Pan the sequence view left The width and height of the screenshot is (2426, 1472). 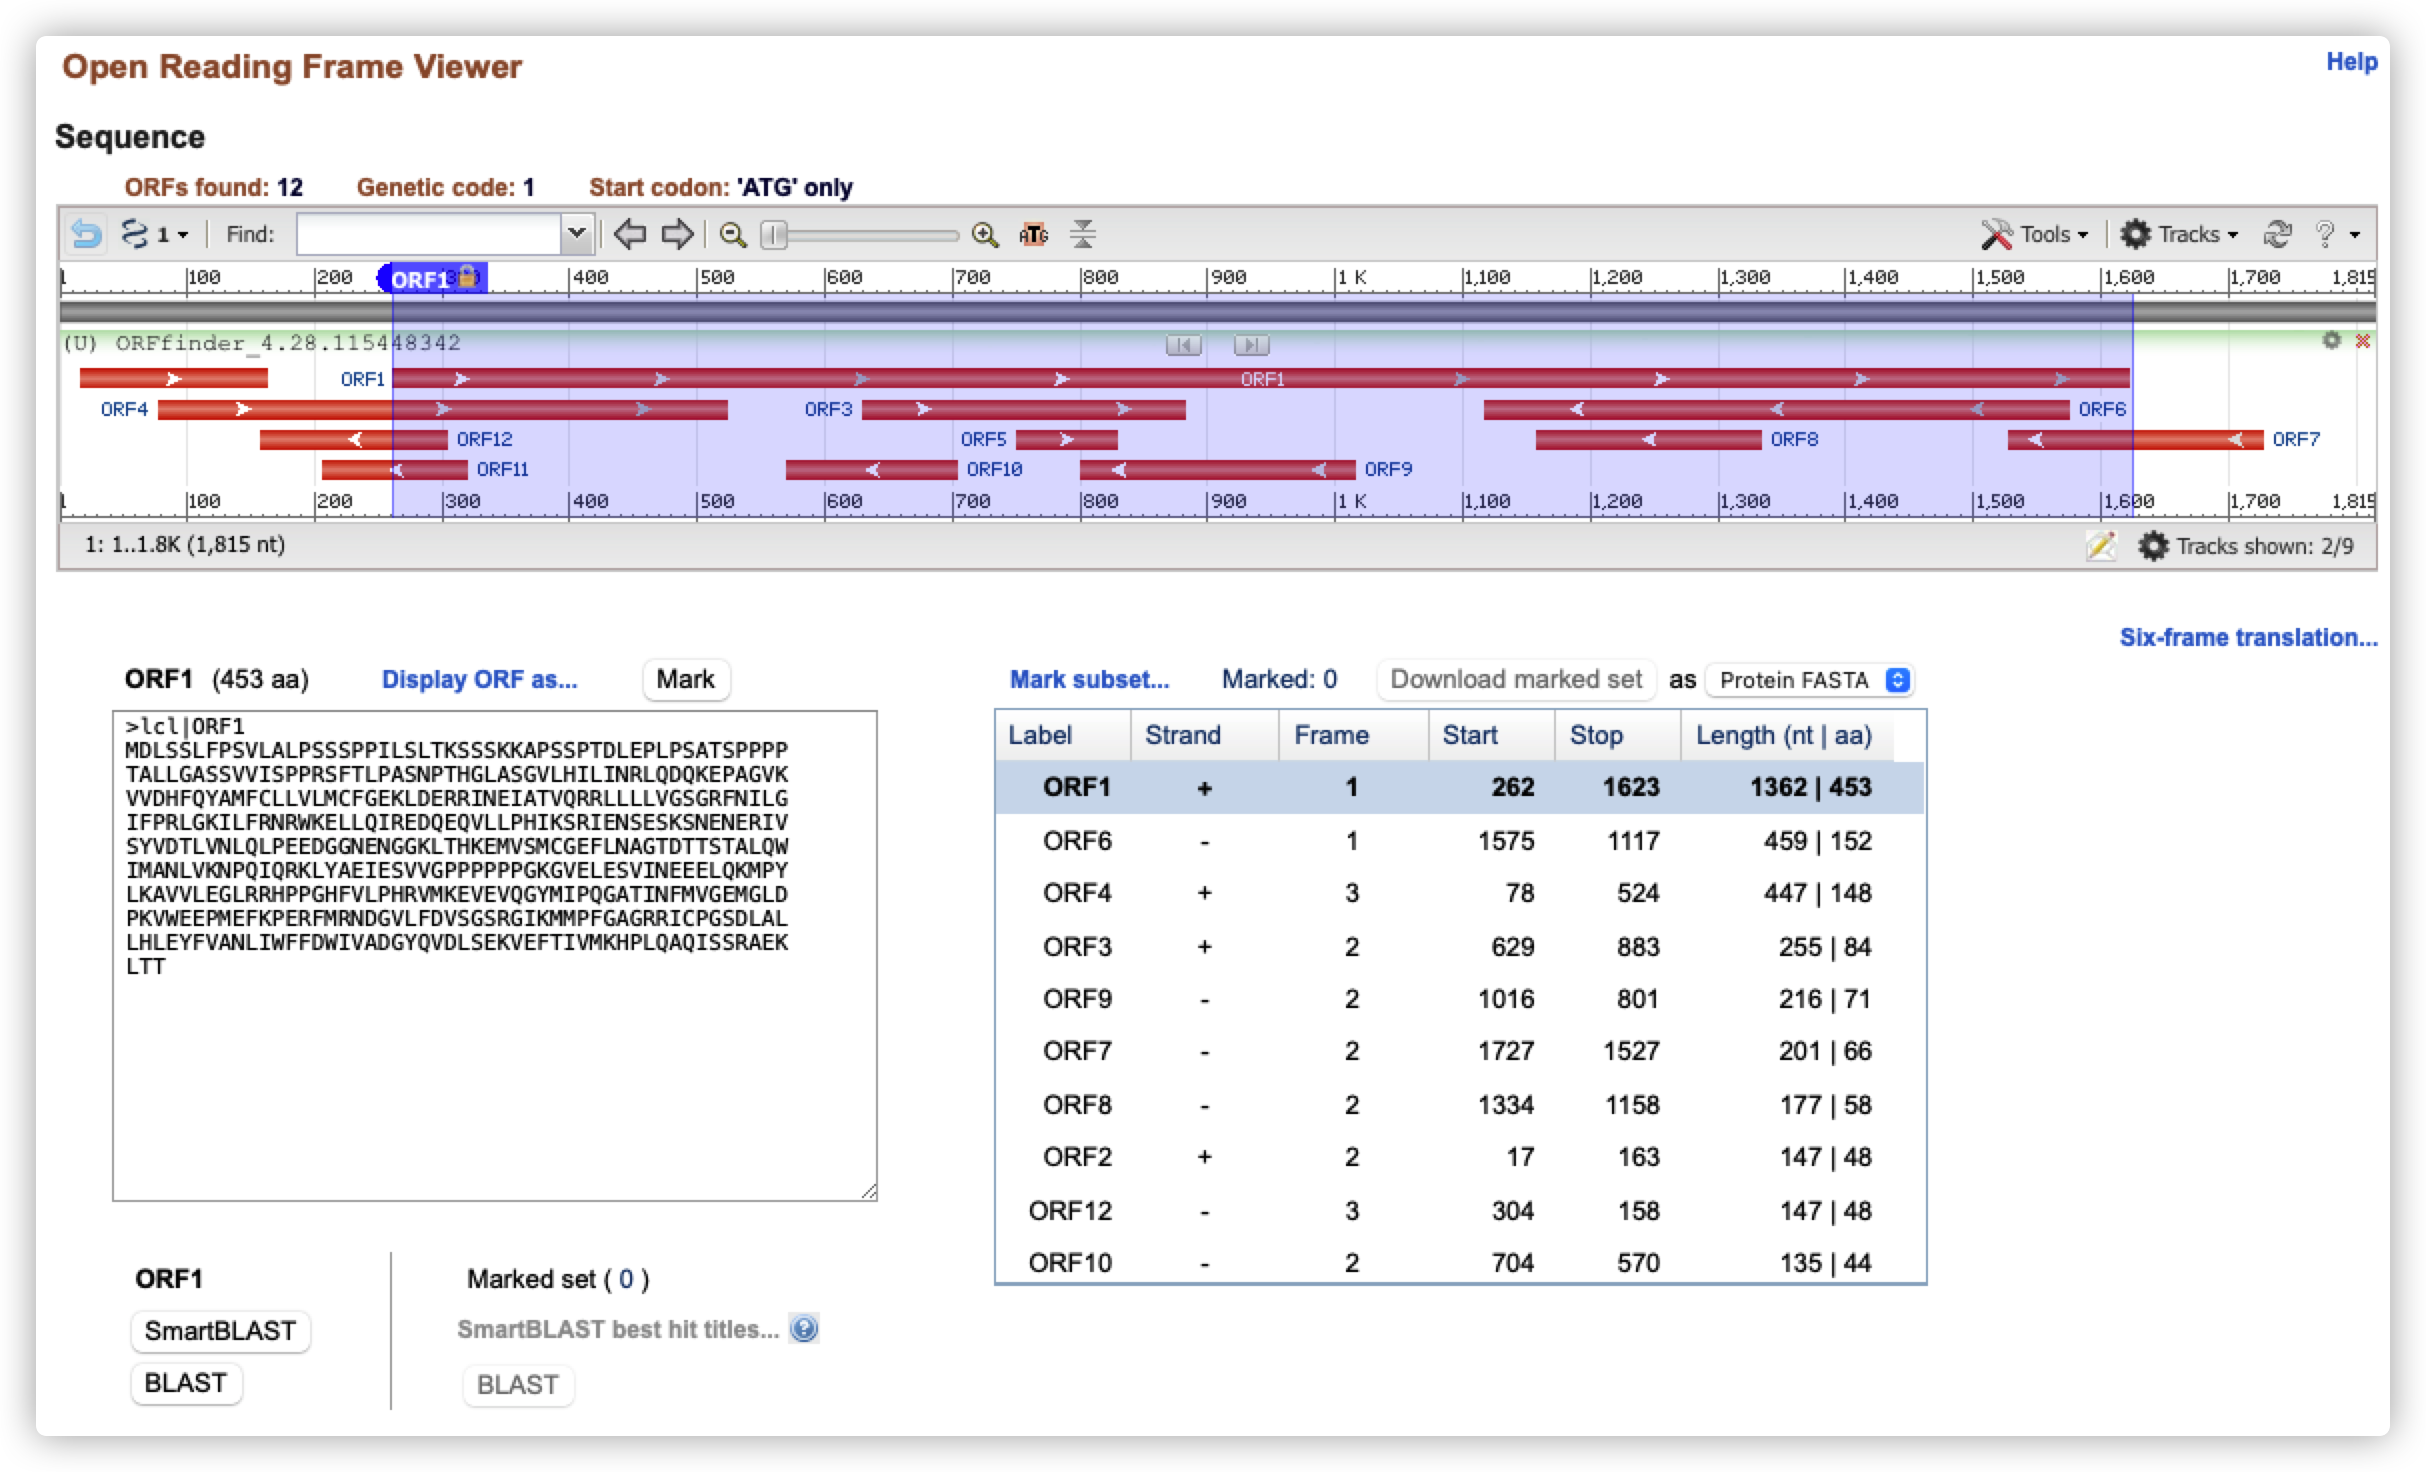629,234
